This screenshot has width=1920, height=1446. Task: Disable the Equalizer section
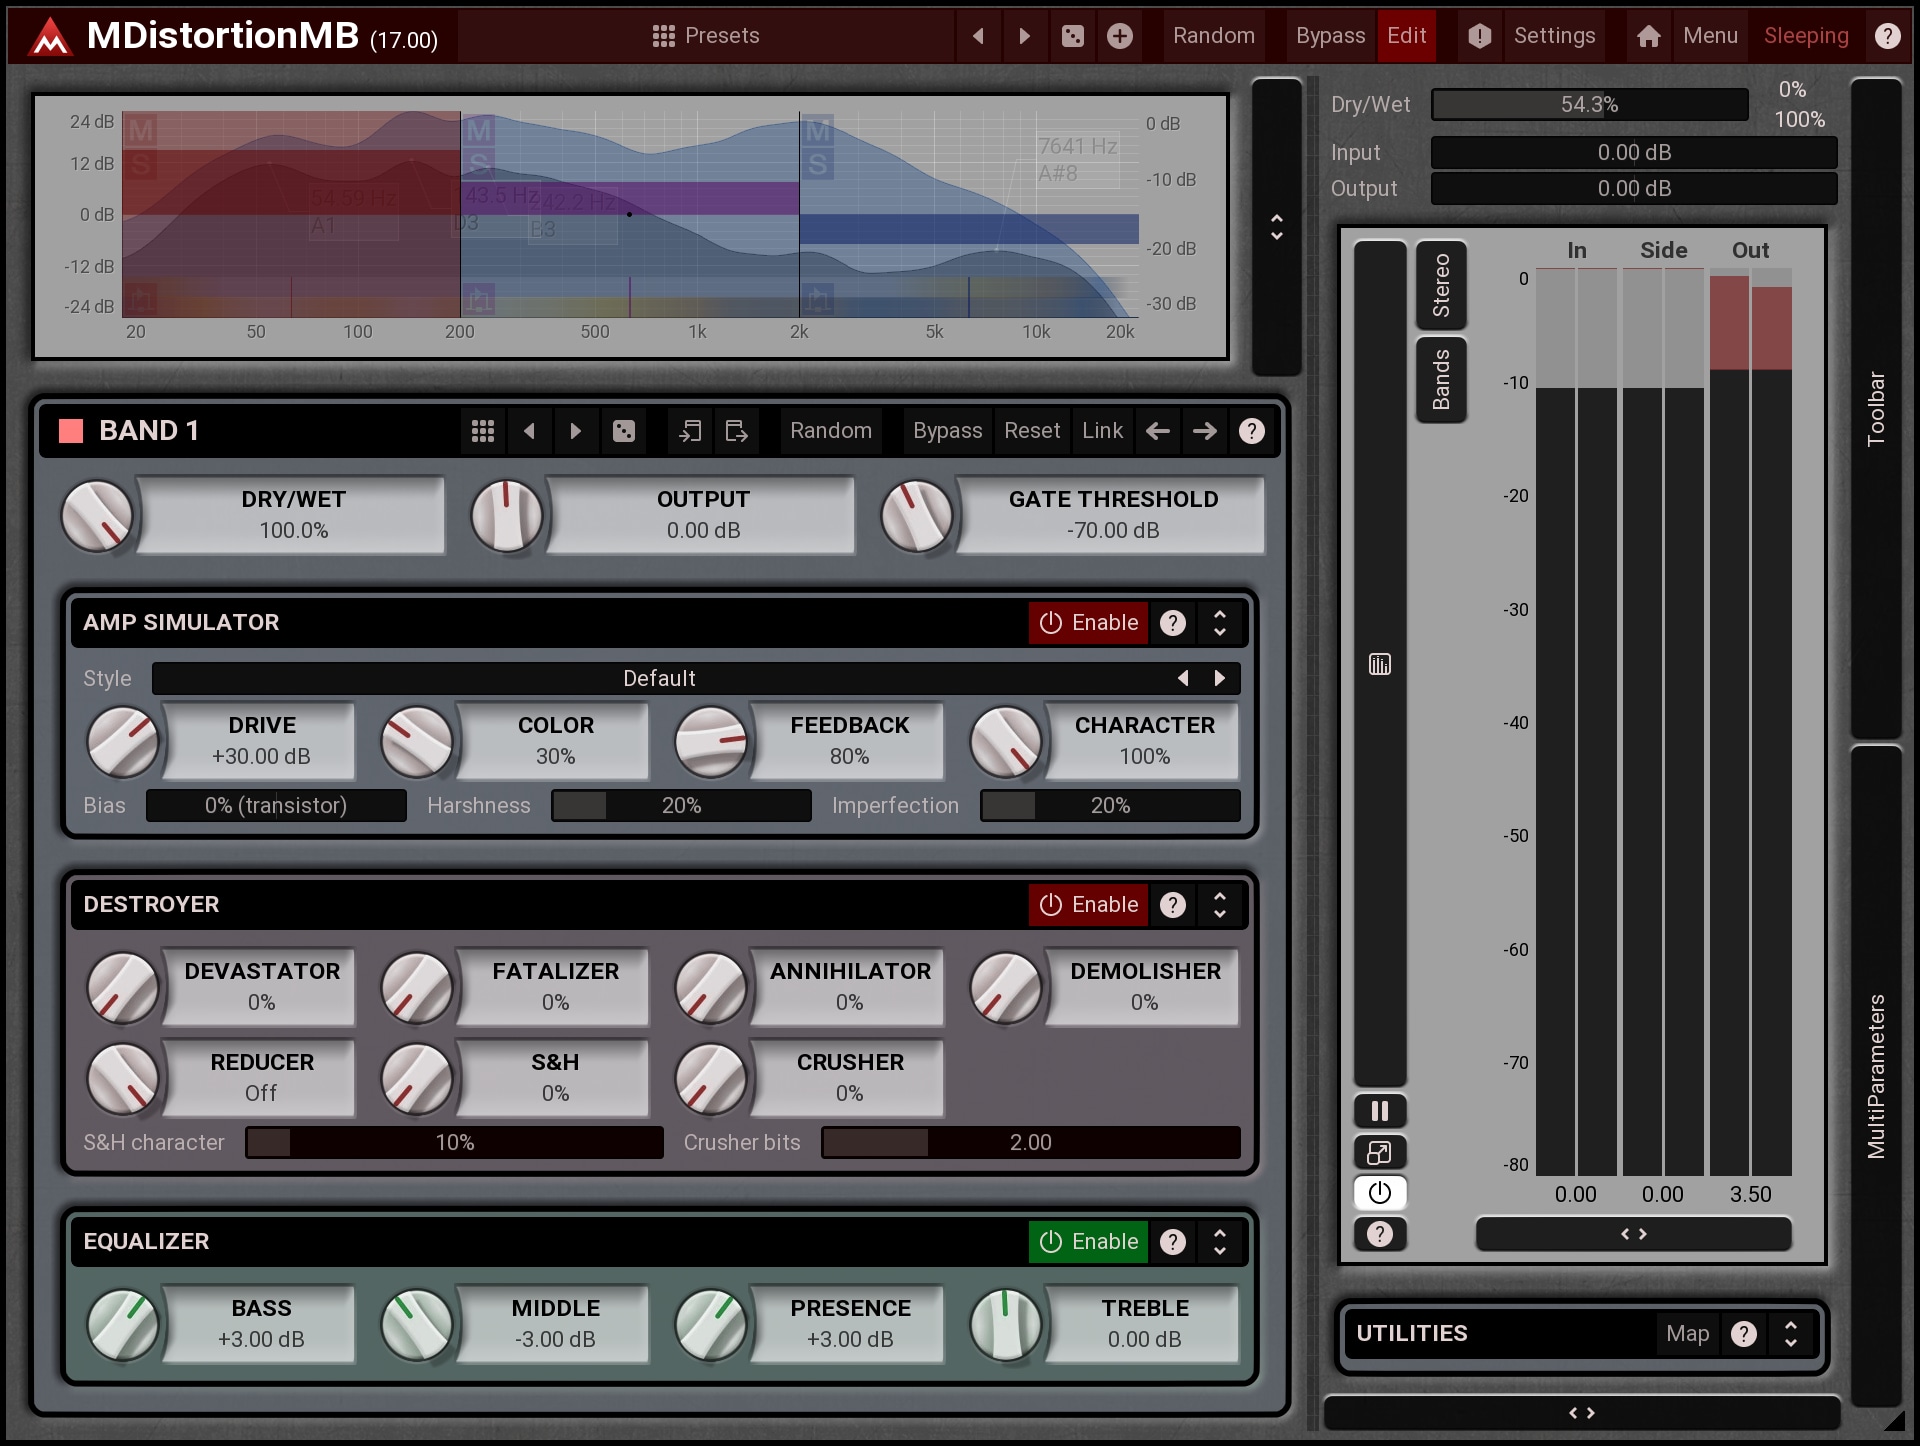1088,1242
